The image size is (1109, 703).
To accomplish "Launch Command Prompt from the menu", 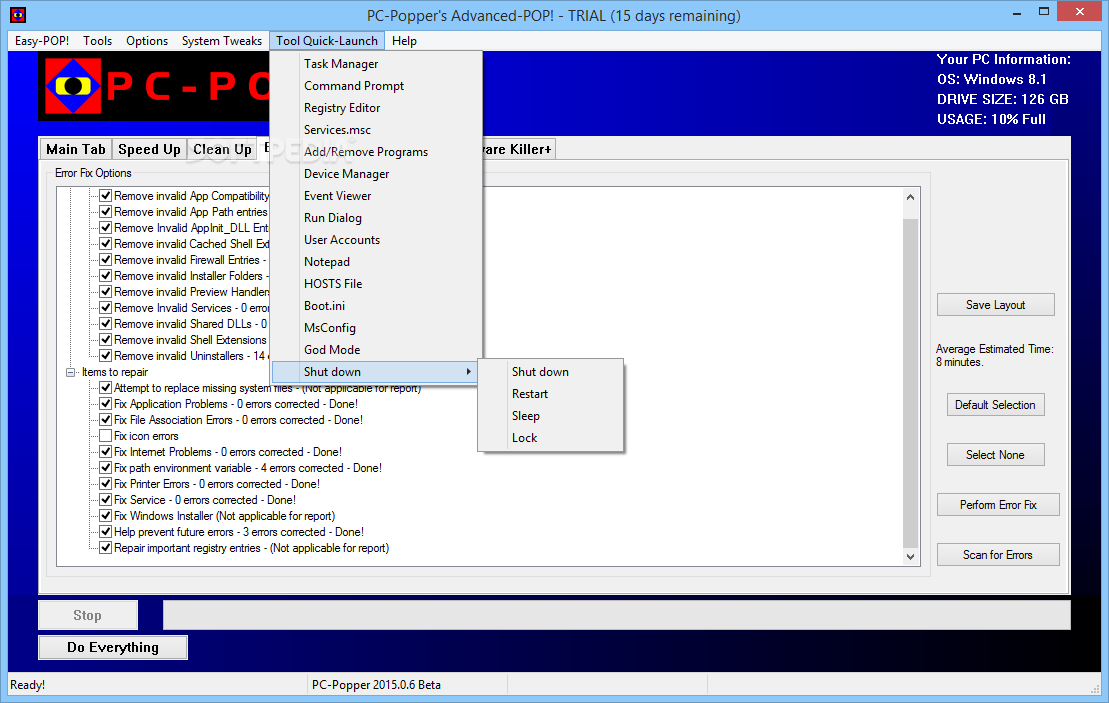I will (376, 86).
